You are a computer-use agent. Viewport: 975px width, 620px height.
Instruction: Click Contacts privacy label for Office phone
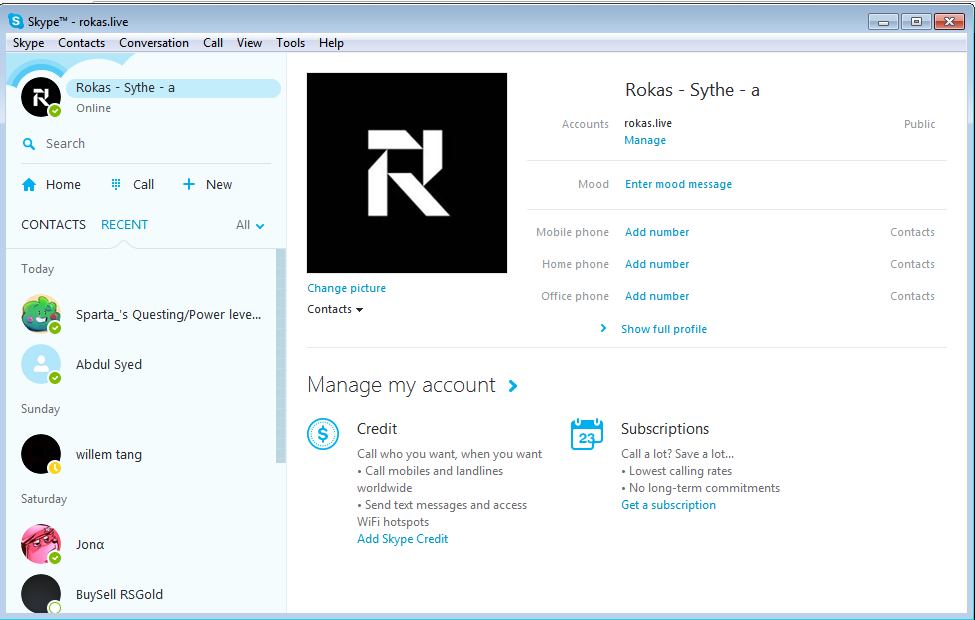912,296
